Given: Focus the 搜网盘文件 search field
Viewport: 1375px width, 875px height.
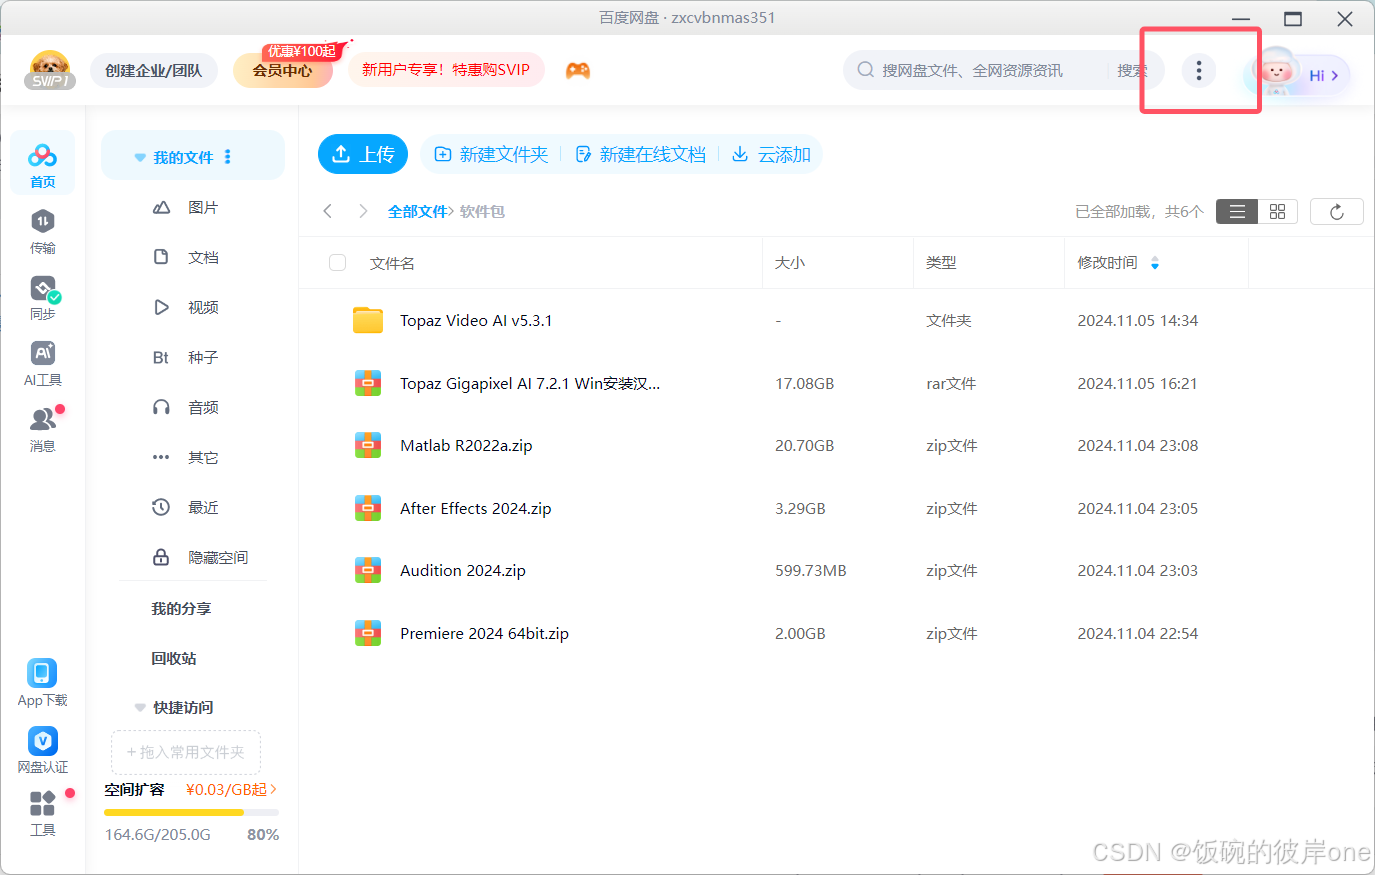Looking at the screenshot, I should pyautogui.click(x=972, y=70).
